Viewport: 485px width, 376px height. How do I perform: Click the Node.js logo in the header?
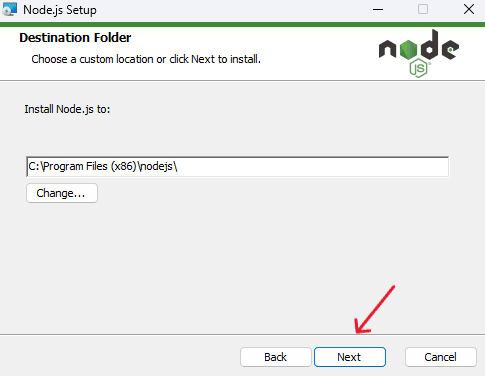coord(419,54)
